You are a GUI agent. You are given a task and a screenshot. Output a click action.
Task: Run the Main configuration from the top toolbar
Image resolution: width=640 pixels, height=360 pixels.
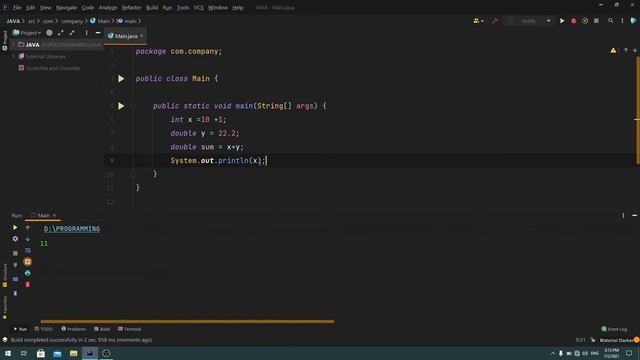click(562, 21)
